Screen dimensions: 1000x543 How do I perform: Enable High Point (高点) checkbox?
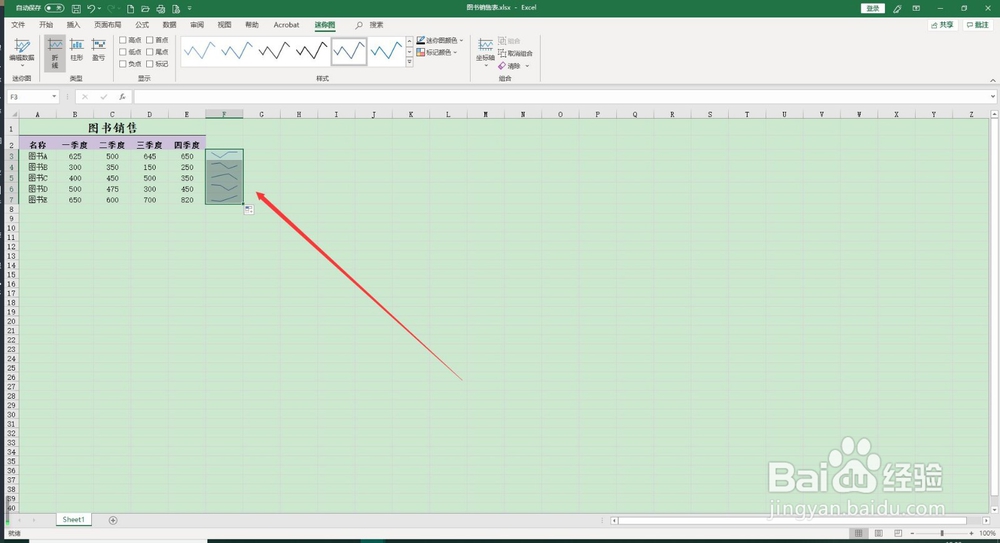coord(123,40)
